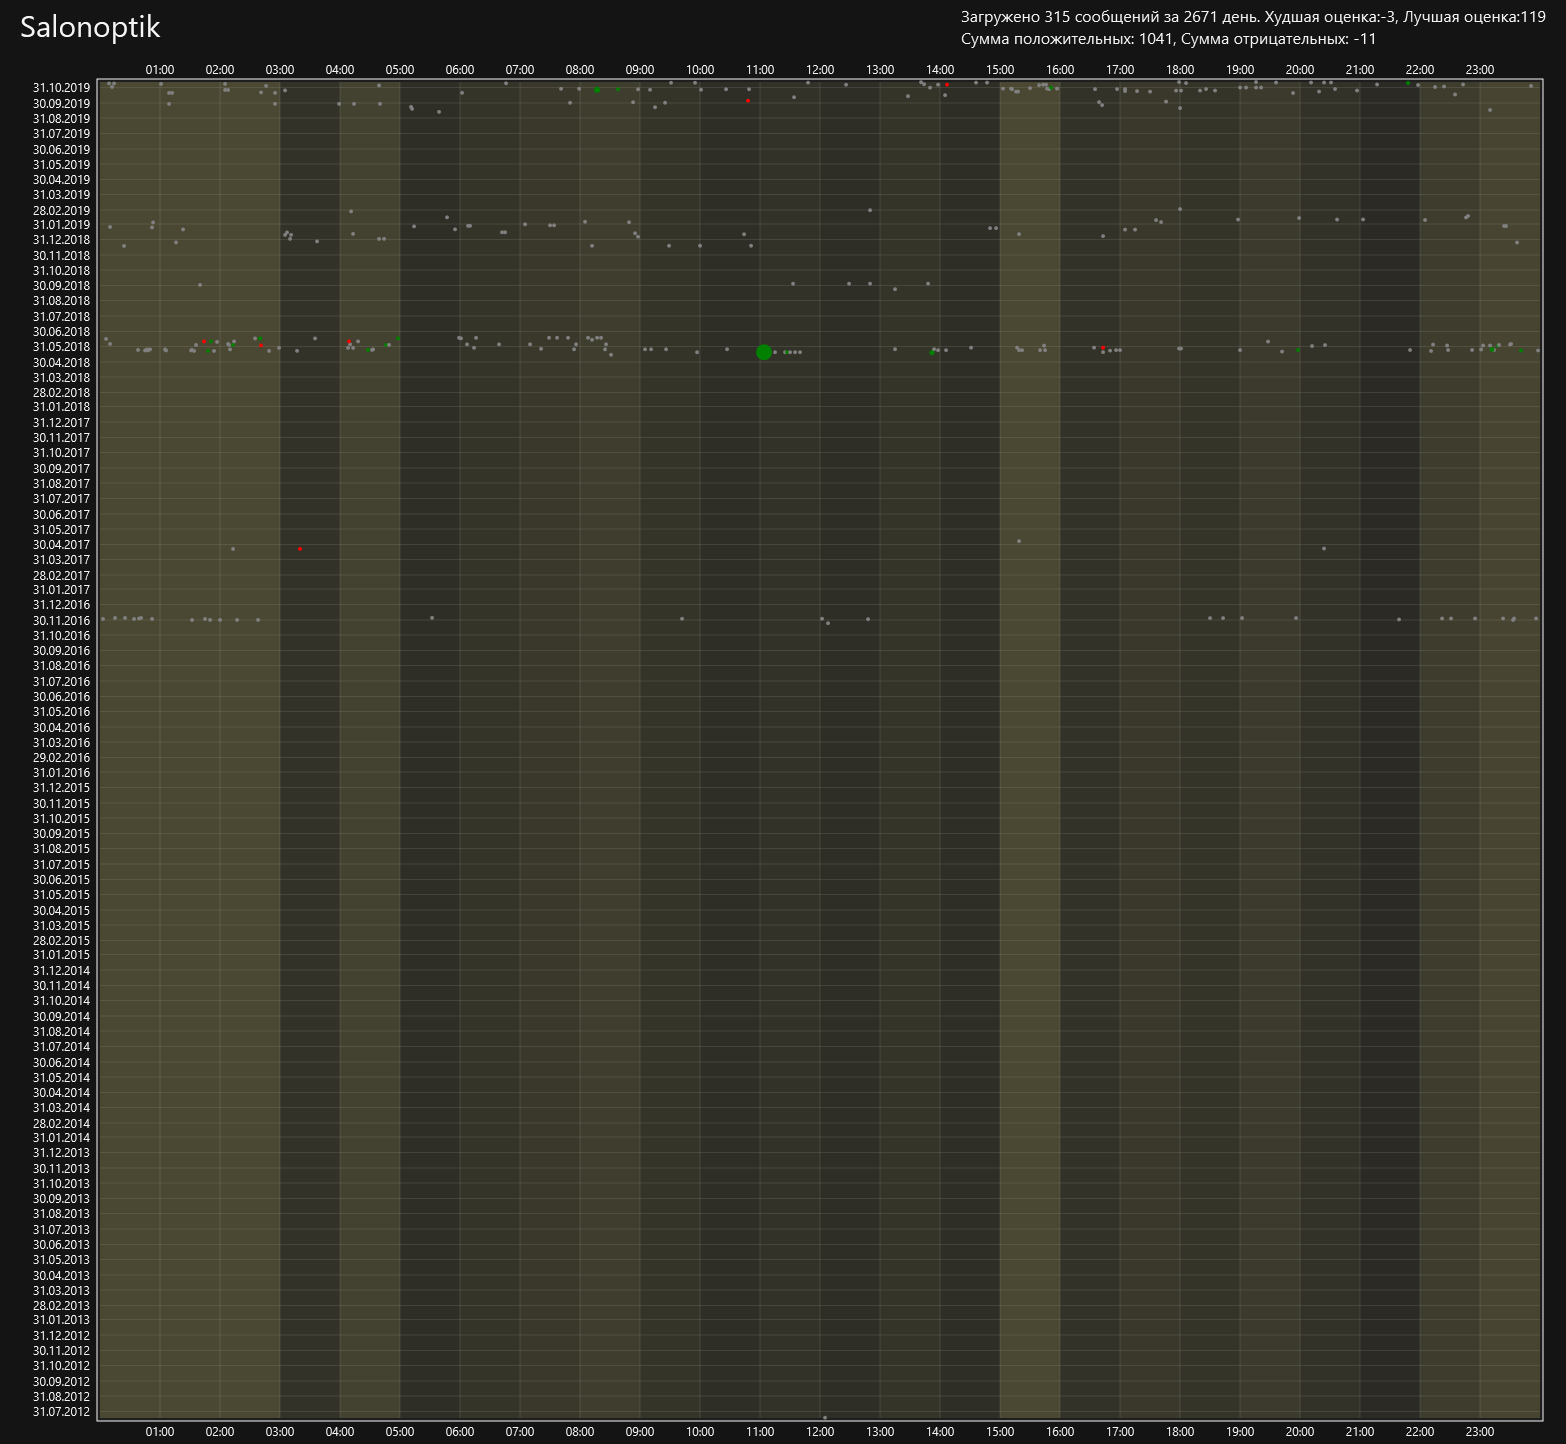This screenshot has height=1444, width=1566.
Task: Click the 28.02.2014 date label
Action: [61, 1124]
